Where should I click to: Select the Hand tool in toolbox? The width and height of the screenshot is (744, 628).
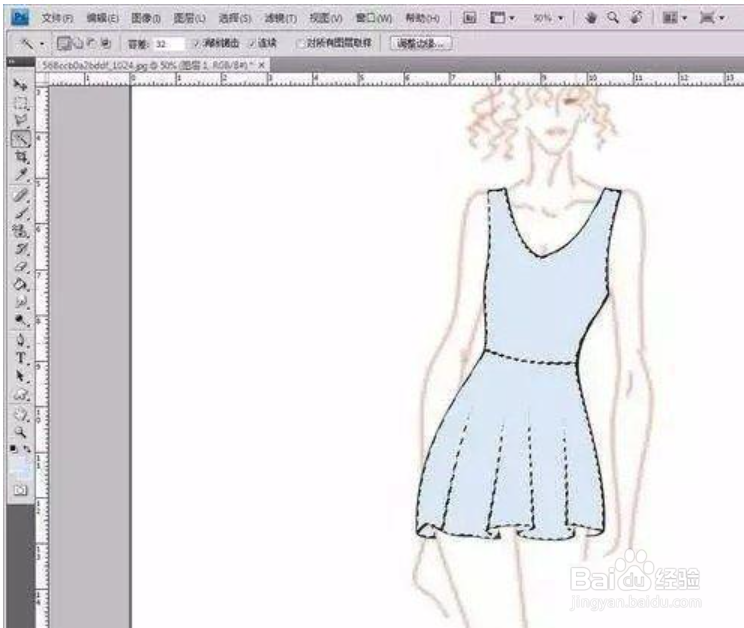pos(20,415)
